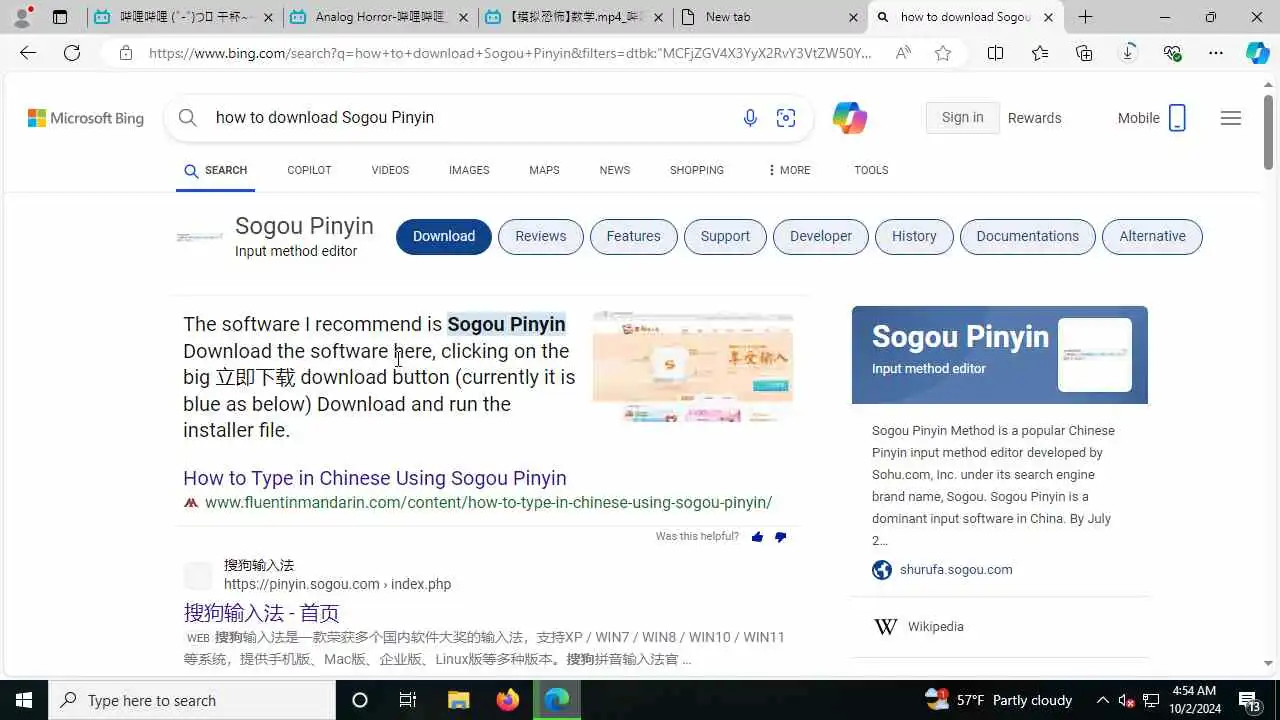Screen dimensions: 1280x720
Task: Click the Mobile phone icon
Action: point(1177,118)
